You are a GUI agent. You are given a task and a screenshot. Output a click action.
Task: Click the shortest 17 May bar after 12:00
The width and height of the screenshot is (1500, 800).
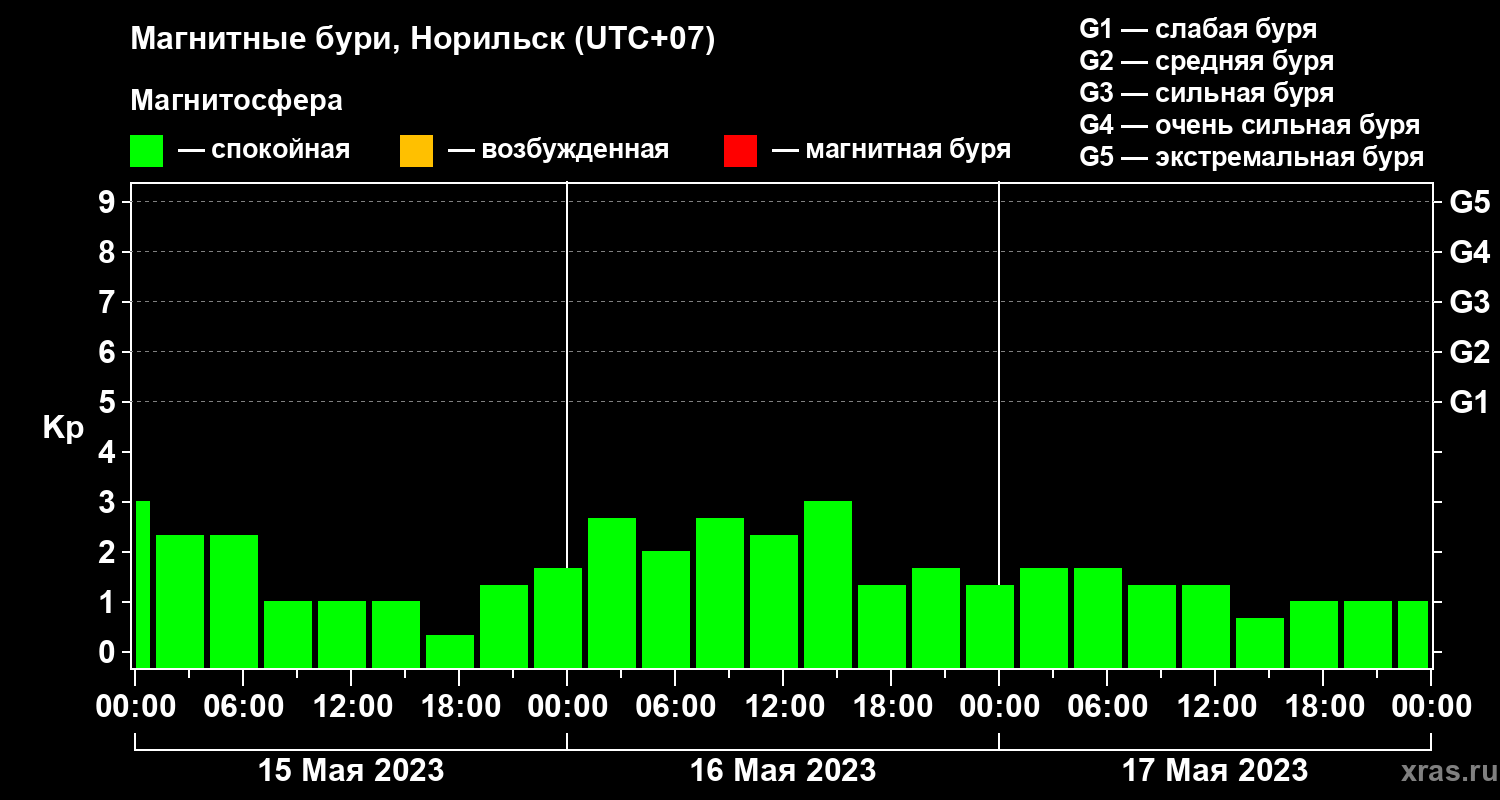pos(1260,642)
